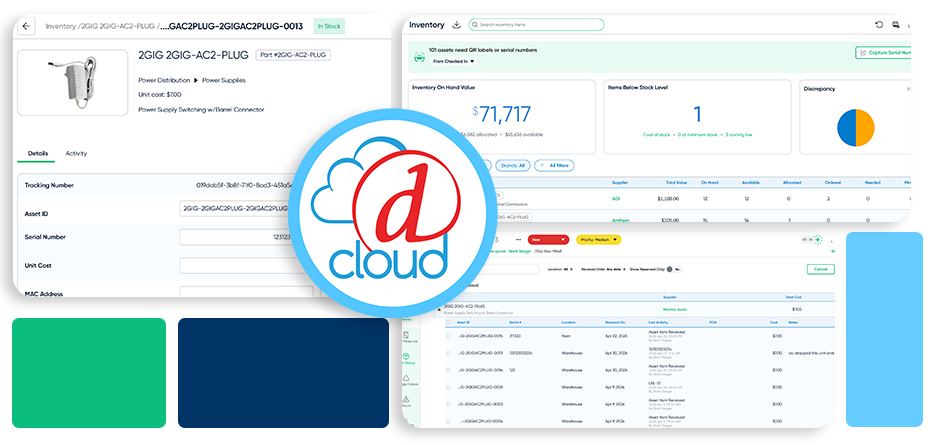Click the green plus circle icon
The image size is (933, 445).
[x=818, y=239]
